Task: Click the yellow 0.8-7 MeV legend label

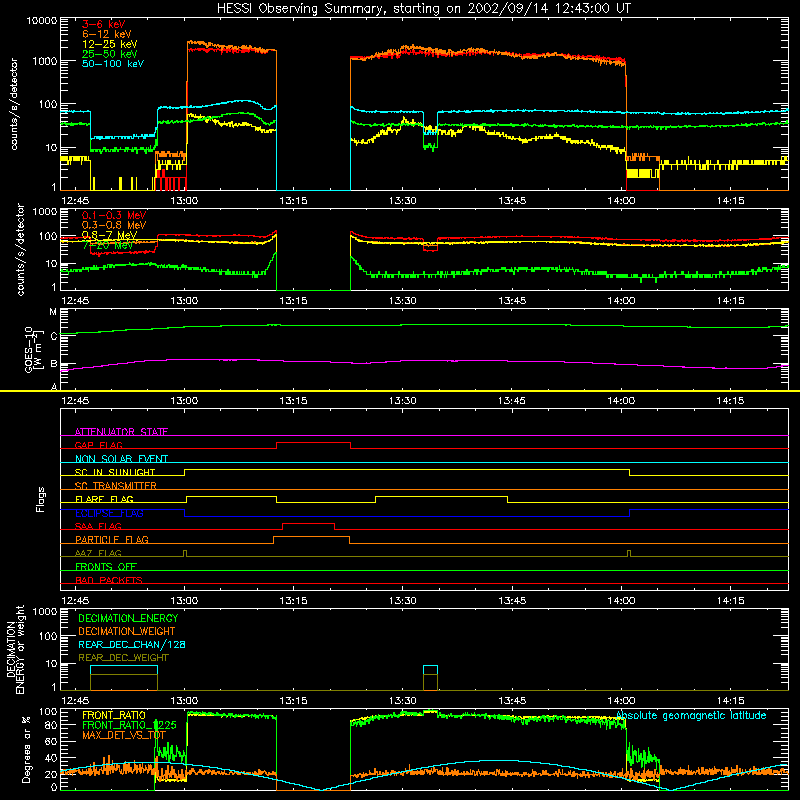Action: (x=109, y=235)
